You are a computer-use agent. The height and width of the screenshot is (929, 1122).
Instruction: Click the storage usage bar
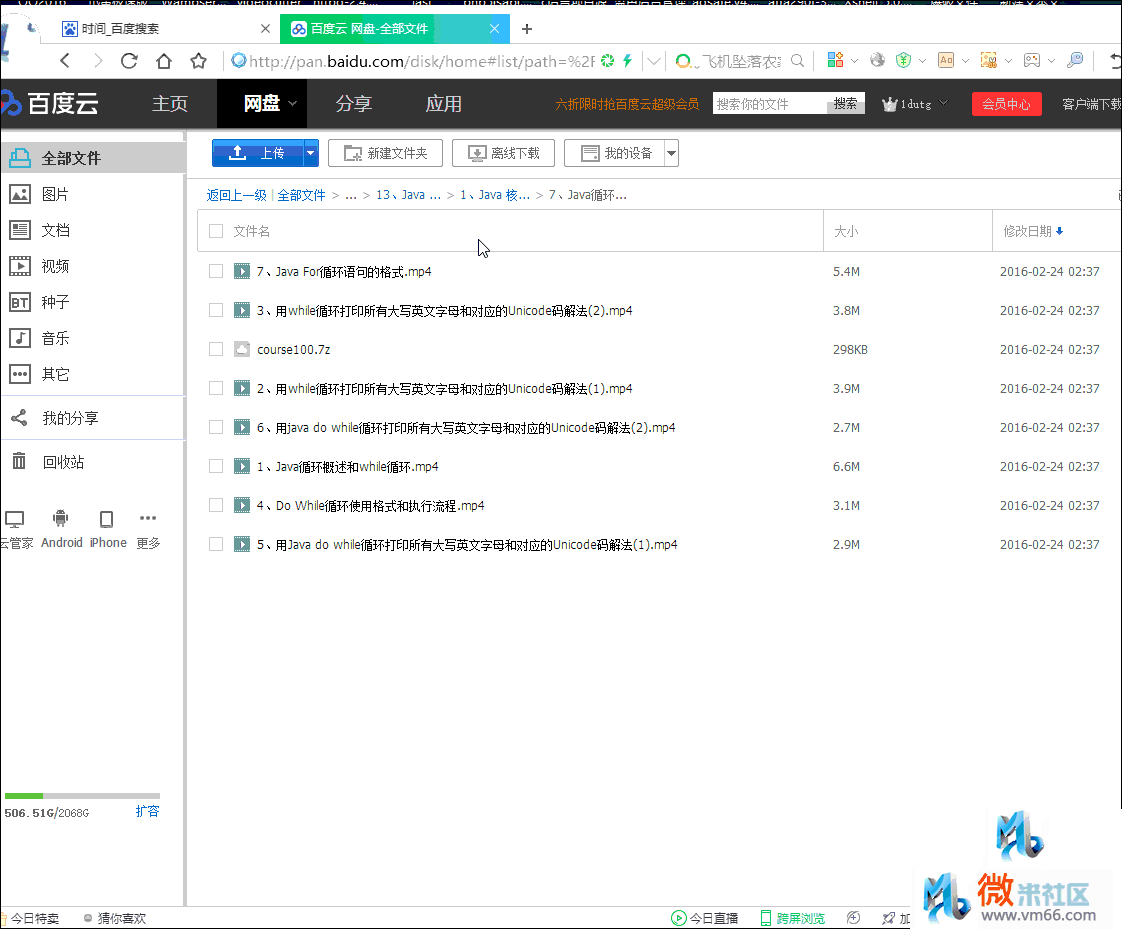pos(82,796)
